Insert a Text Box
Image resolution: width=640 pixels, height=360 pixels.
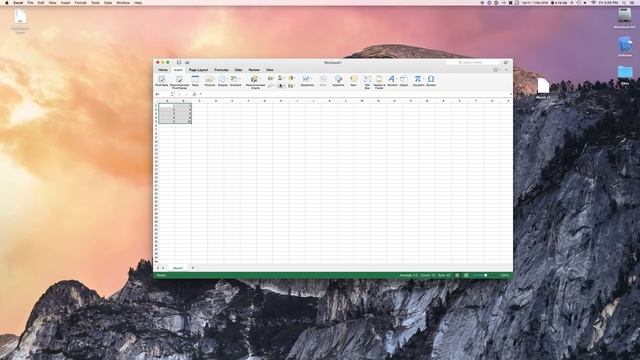(x=367, y=81)
